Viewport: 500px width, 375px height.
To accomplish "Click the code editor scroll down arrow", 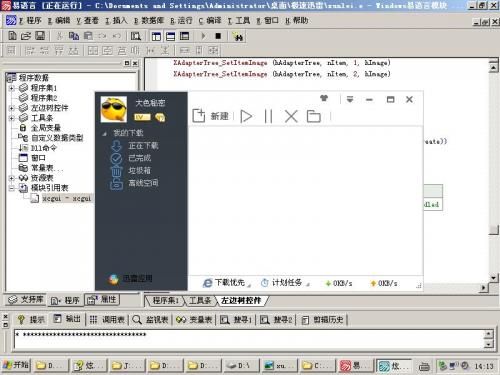I will 494,277.
